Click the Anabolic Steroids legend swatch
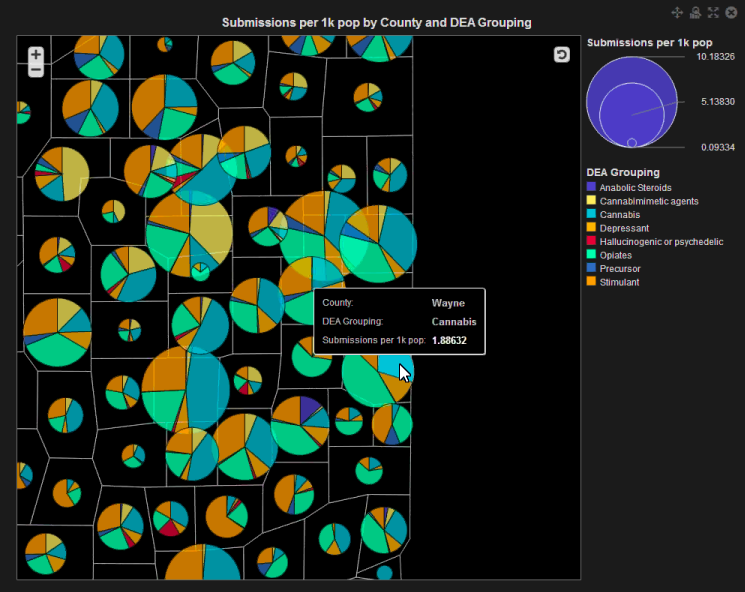 [592, 188]
